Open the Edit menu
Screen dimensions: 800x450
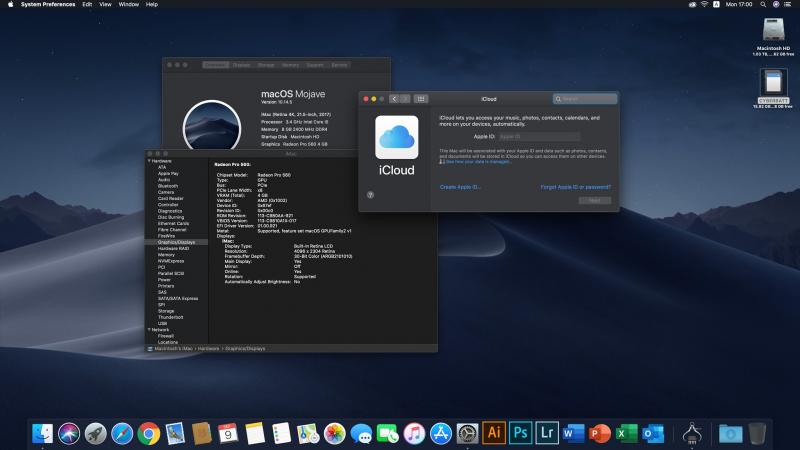87,4
